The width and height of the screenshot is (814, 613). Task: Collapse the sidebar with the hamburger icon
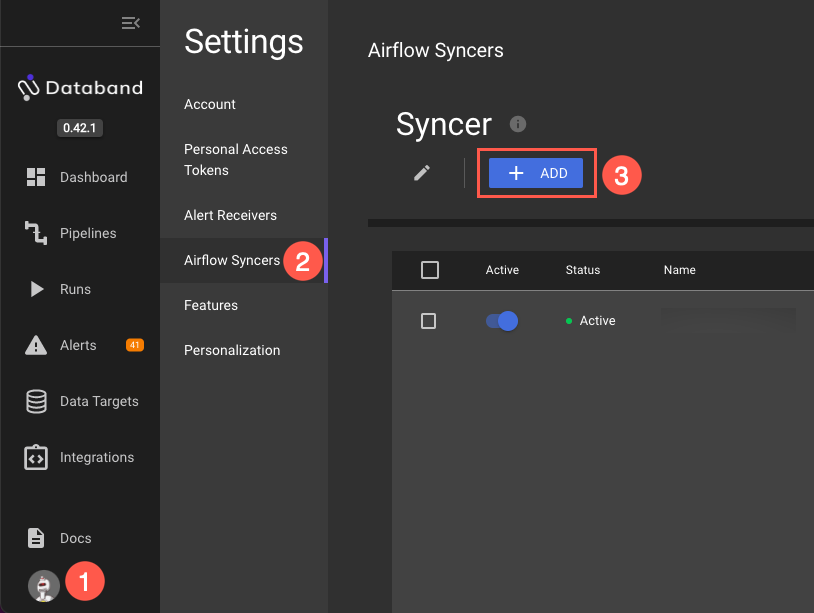(x=131, y=23)
